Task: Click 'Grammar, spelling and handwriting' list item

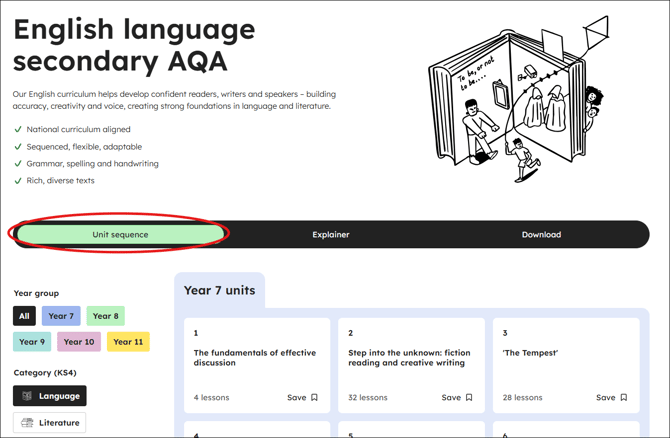Action: pos(86,163)
